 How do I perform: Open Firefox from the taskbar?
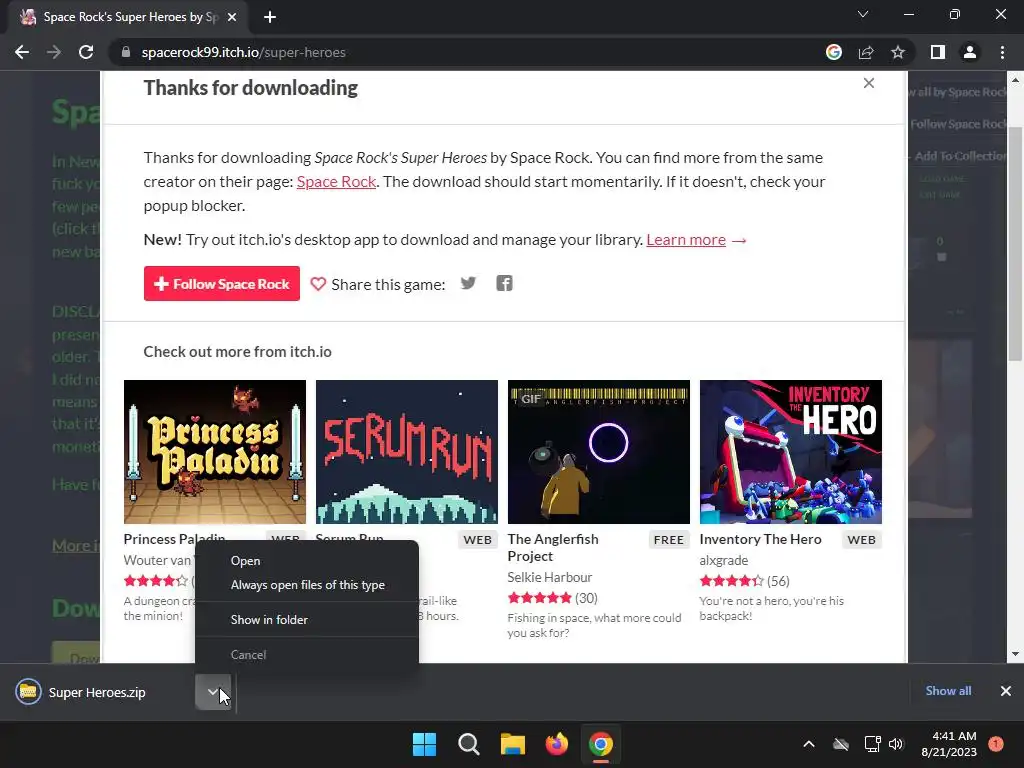click(x=556, y=744)
